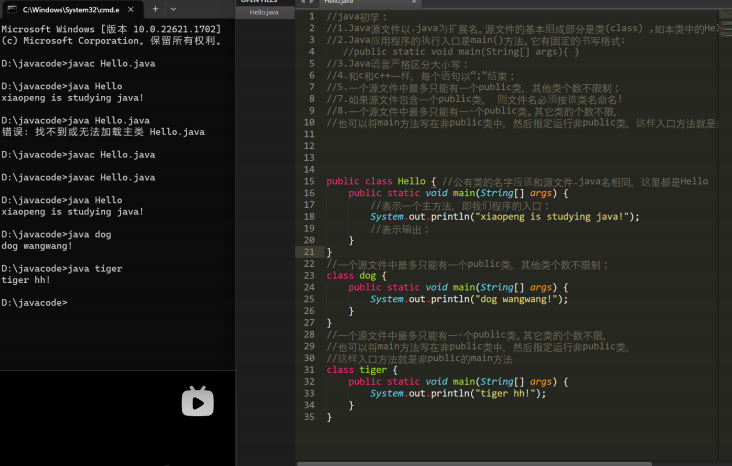Image resolution: width=732 pixels, height=466 pixels.
Task: Select the C:\Windows\System32\cmd.exe tab
Action: [70, 8]
